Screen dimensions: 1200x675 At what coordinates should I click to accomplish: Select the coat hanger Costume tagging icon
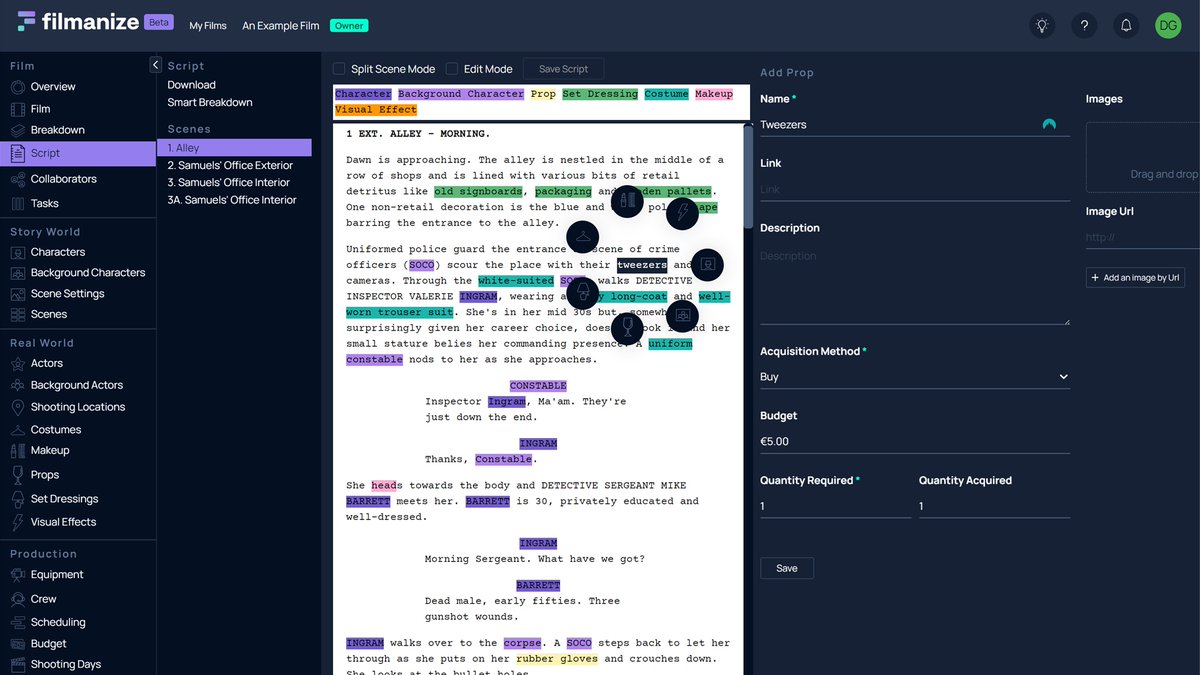583,238
